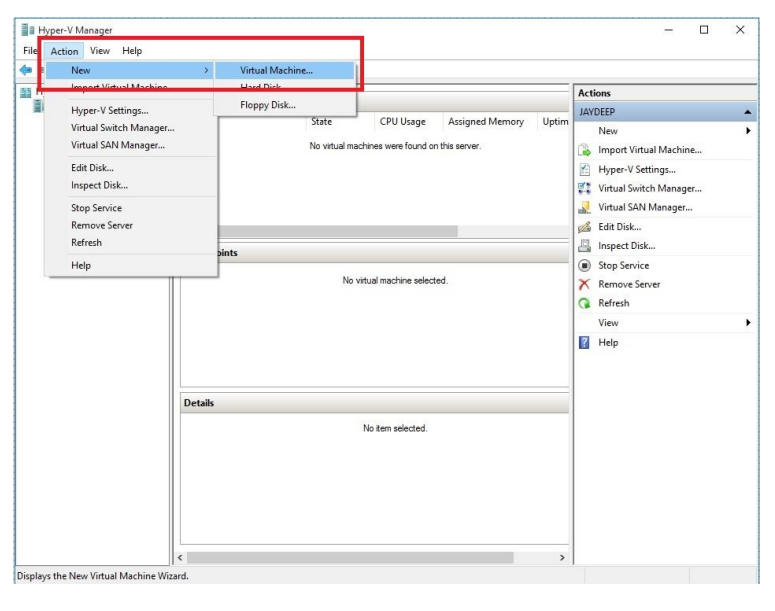Click Refresh link in Actions pane
This screenshot has width=775, height=611.
614,303
